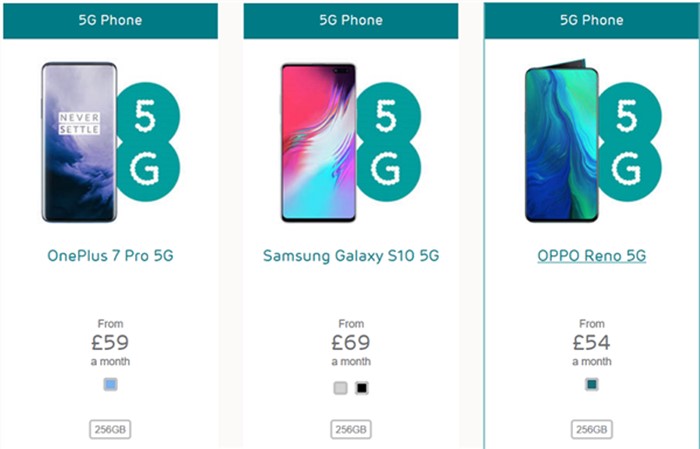Screen dimensions: 700x449
Task: Open the OnePlus 7 Pro 5G link
Action: pos(110,256)
